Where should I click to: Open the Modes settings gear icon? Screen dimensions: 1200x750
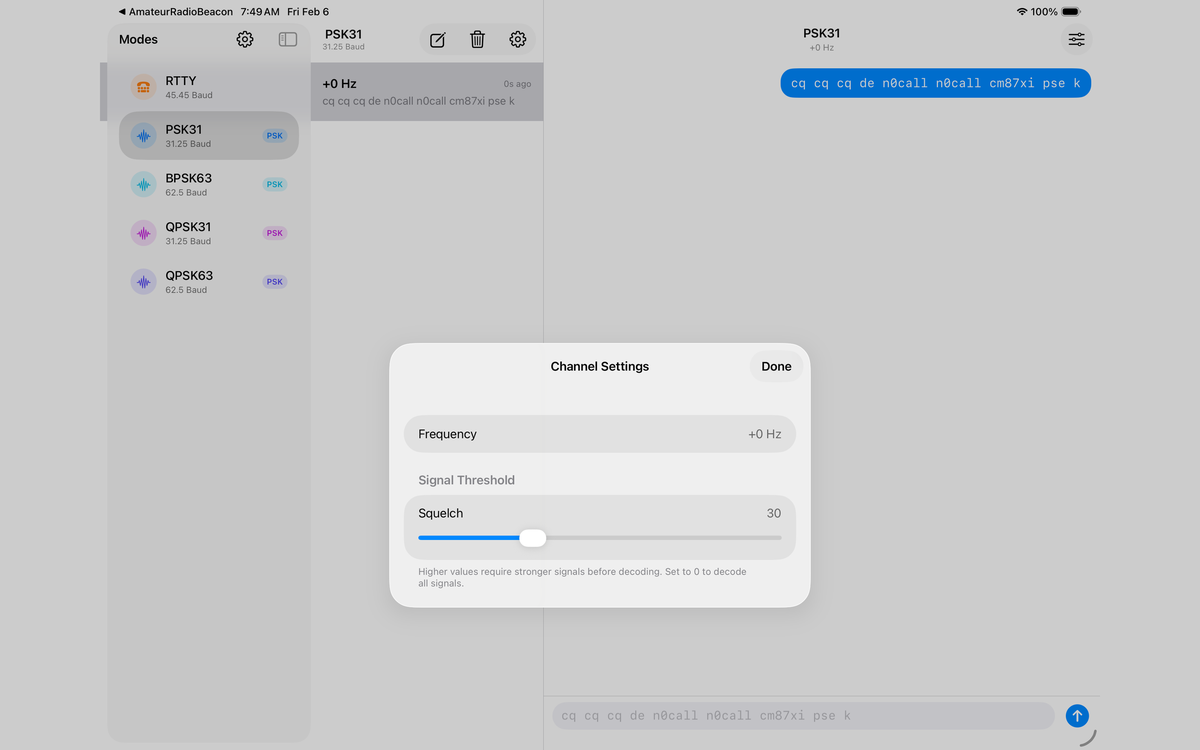point(244,39)
